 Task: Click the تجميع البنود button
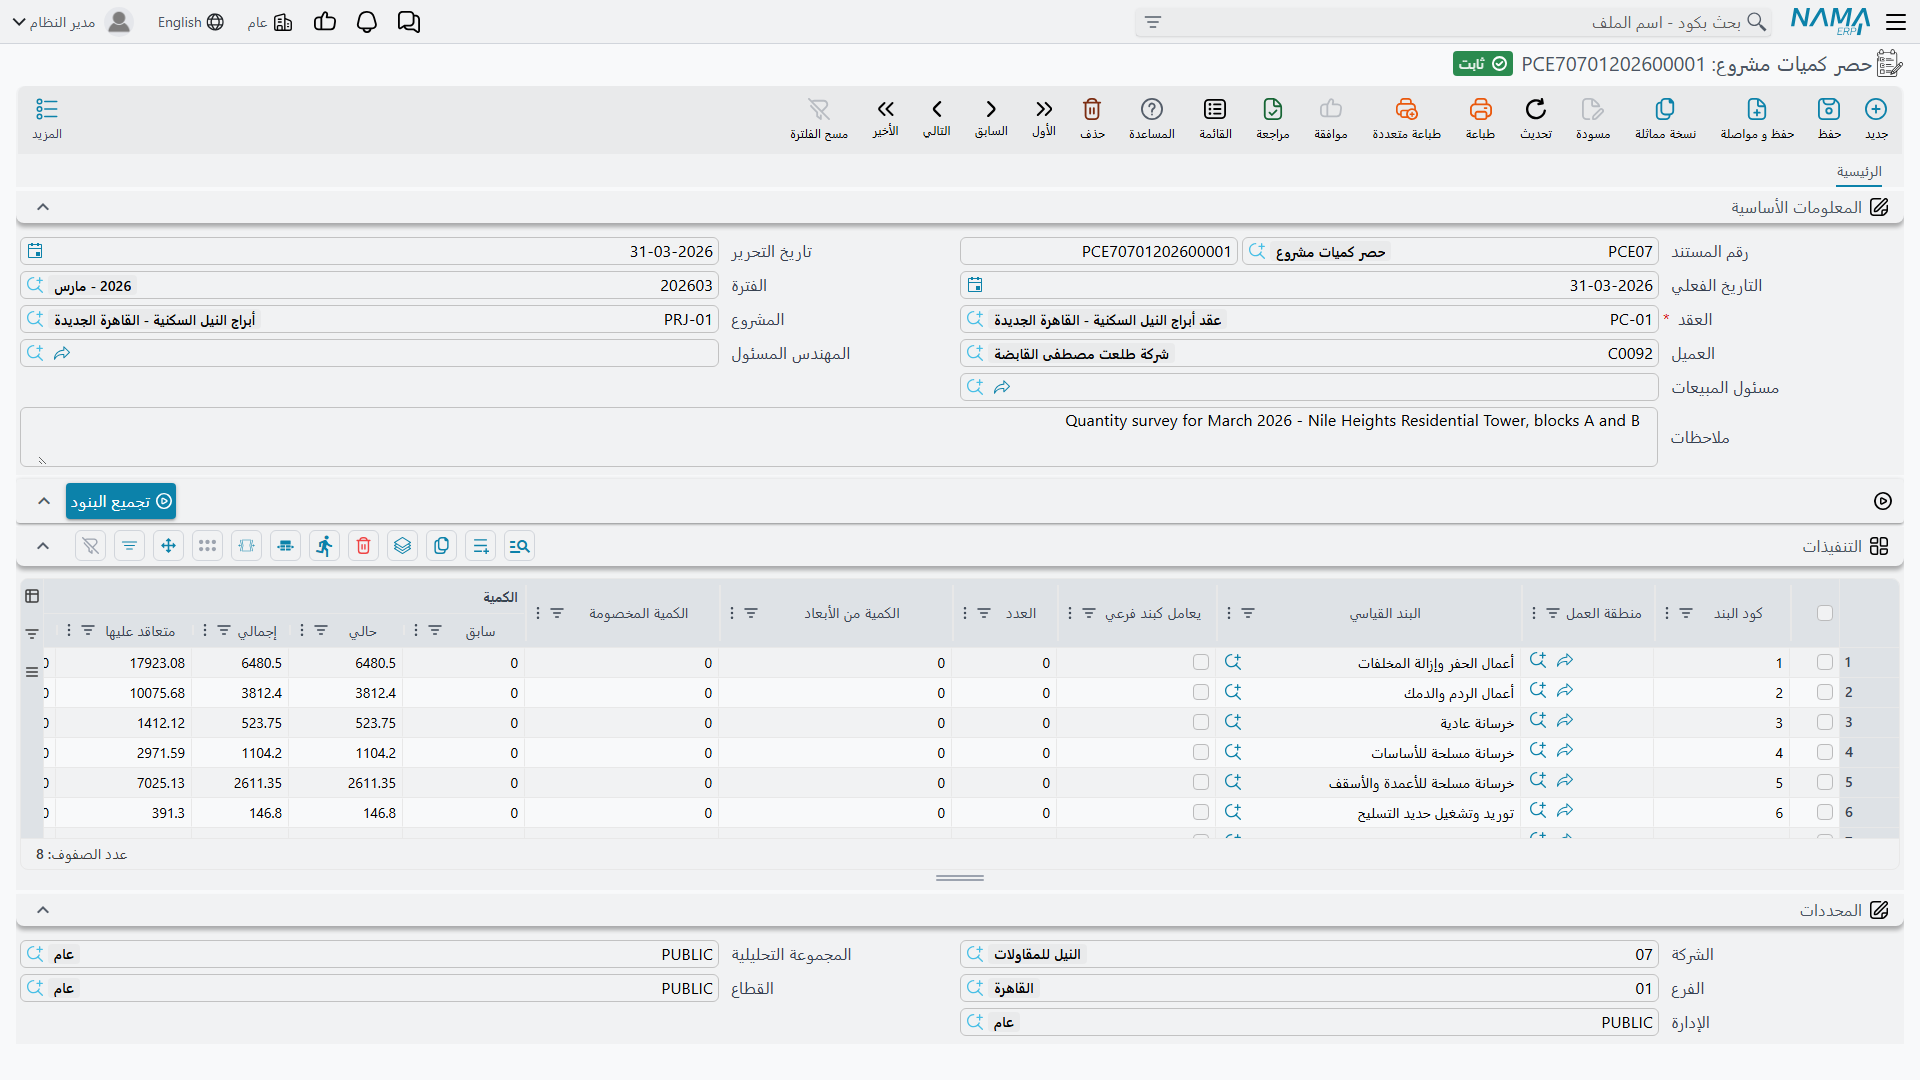pyautogui.click(x=121, y=501)
